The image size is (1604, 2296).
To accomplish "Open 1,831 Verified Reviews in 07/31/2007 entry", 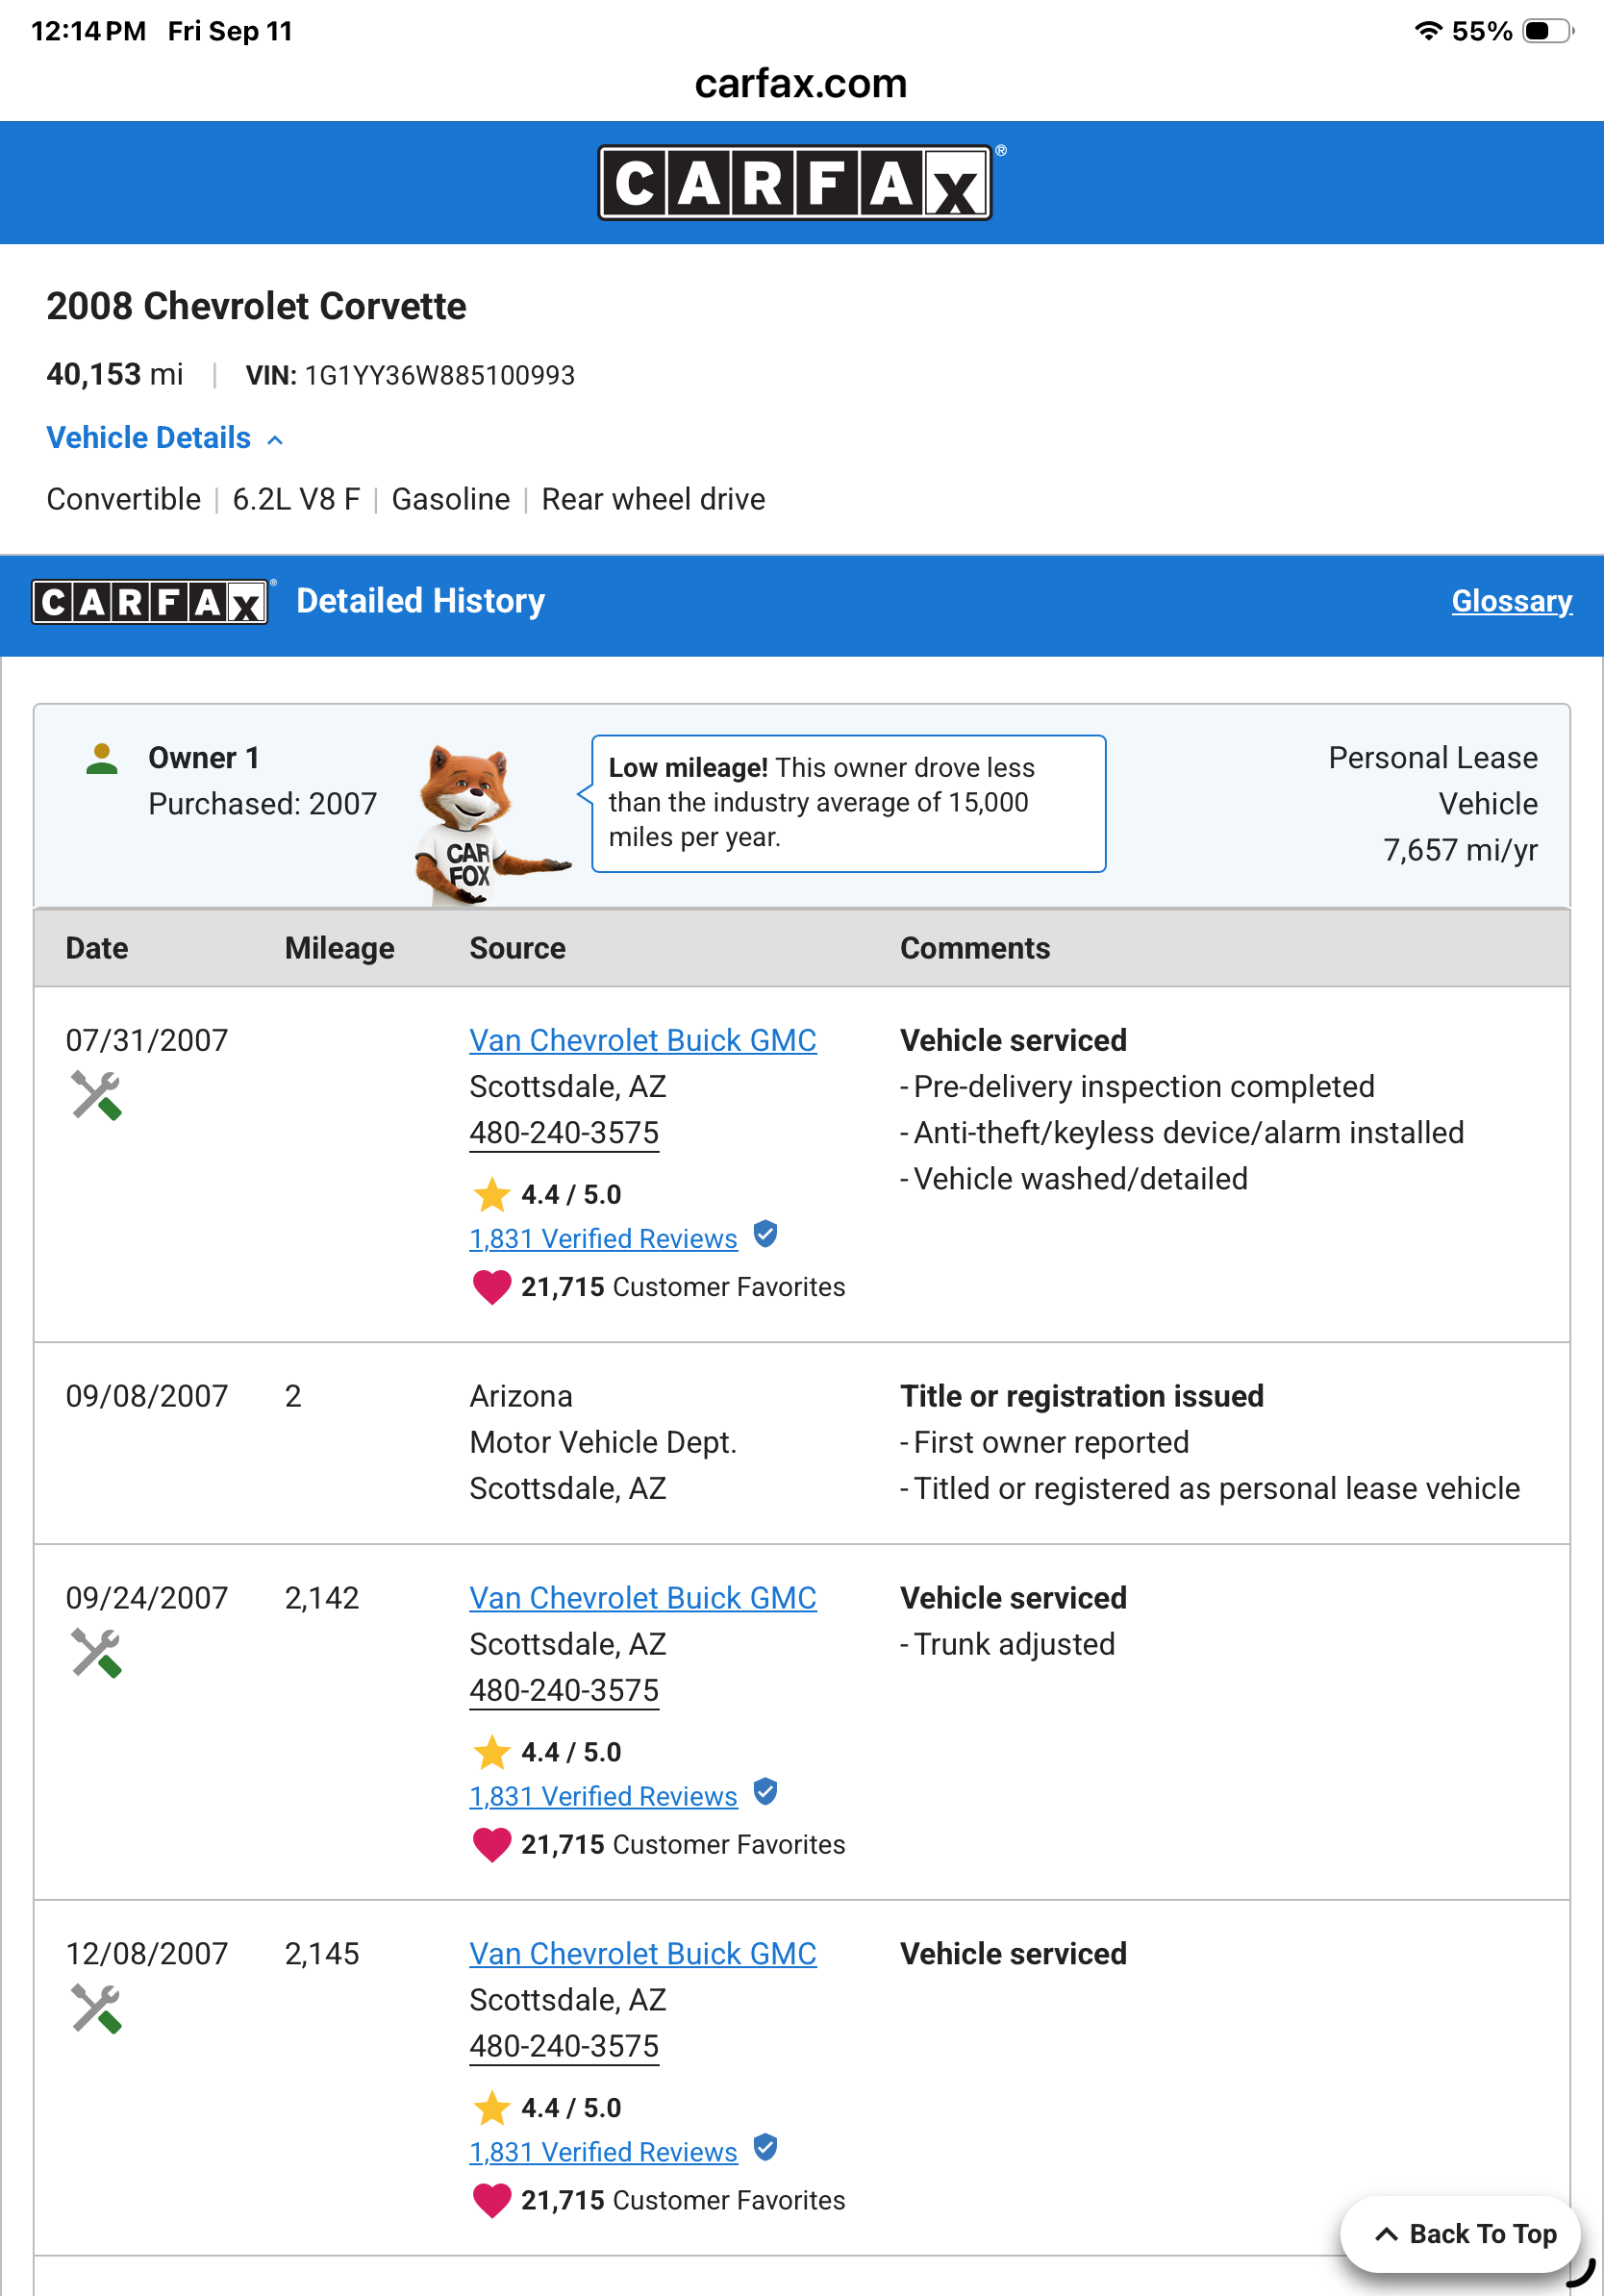I will [603, 1239].
